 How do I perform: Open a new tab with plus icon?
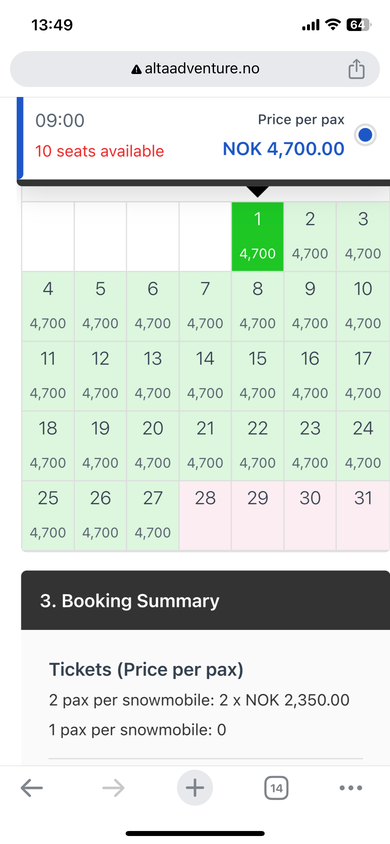tap(195, 788)
